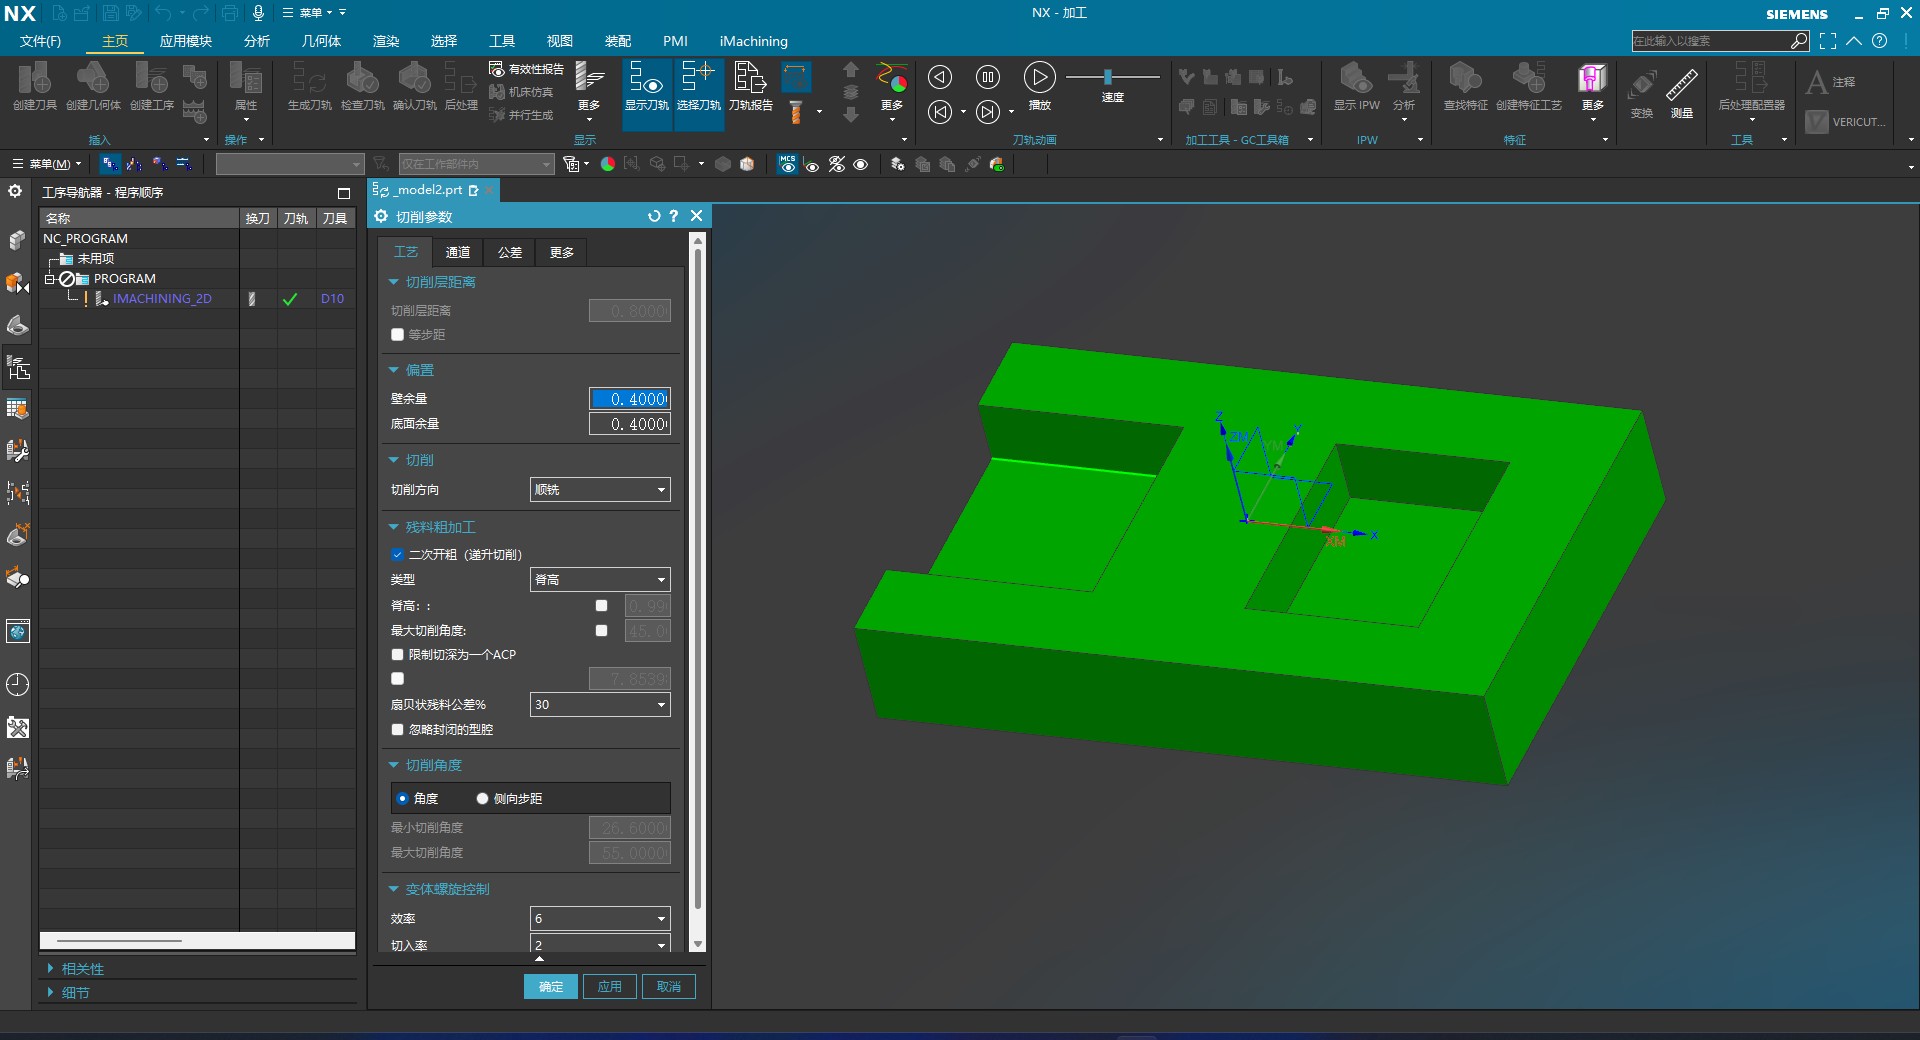Switch to the 公差 tab
The image size is (1920, 1040).
pos(510,252)
